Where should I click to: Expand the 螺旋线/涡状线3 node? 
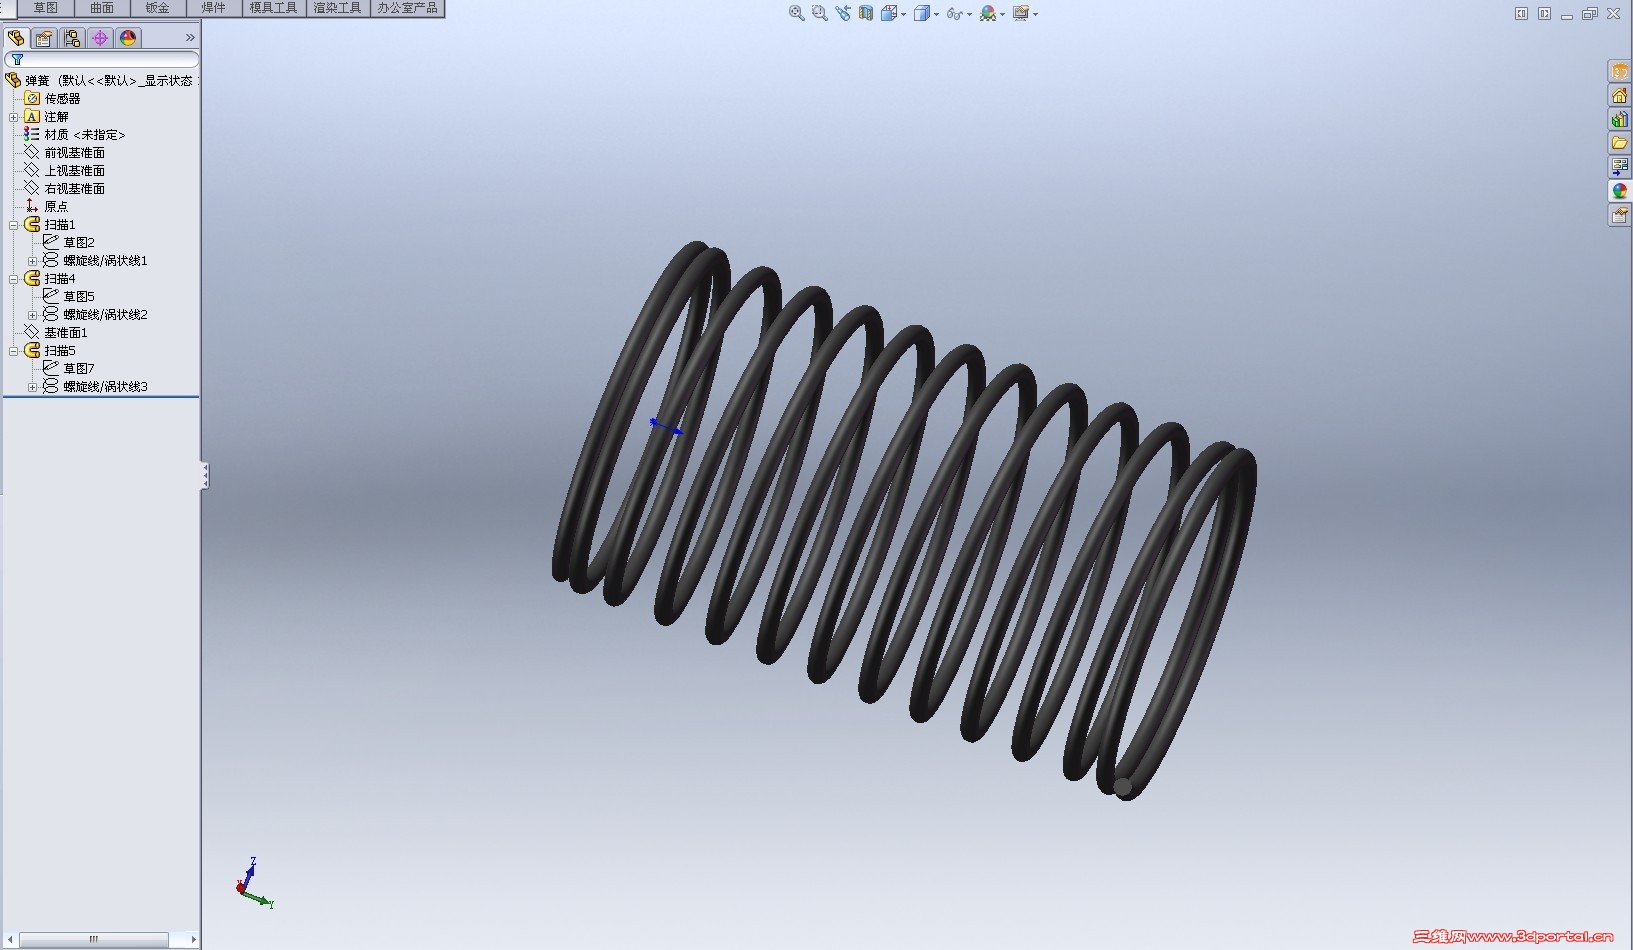tap(32, 387)
